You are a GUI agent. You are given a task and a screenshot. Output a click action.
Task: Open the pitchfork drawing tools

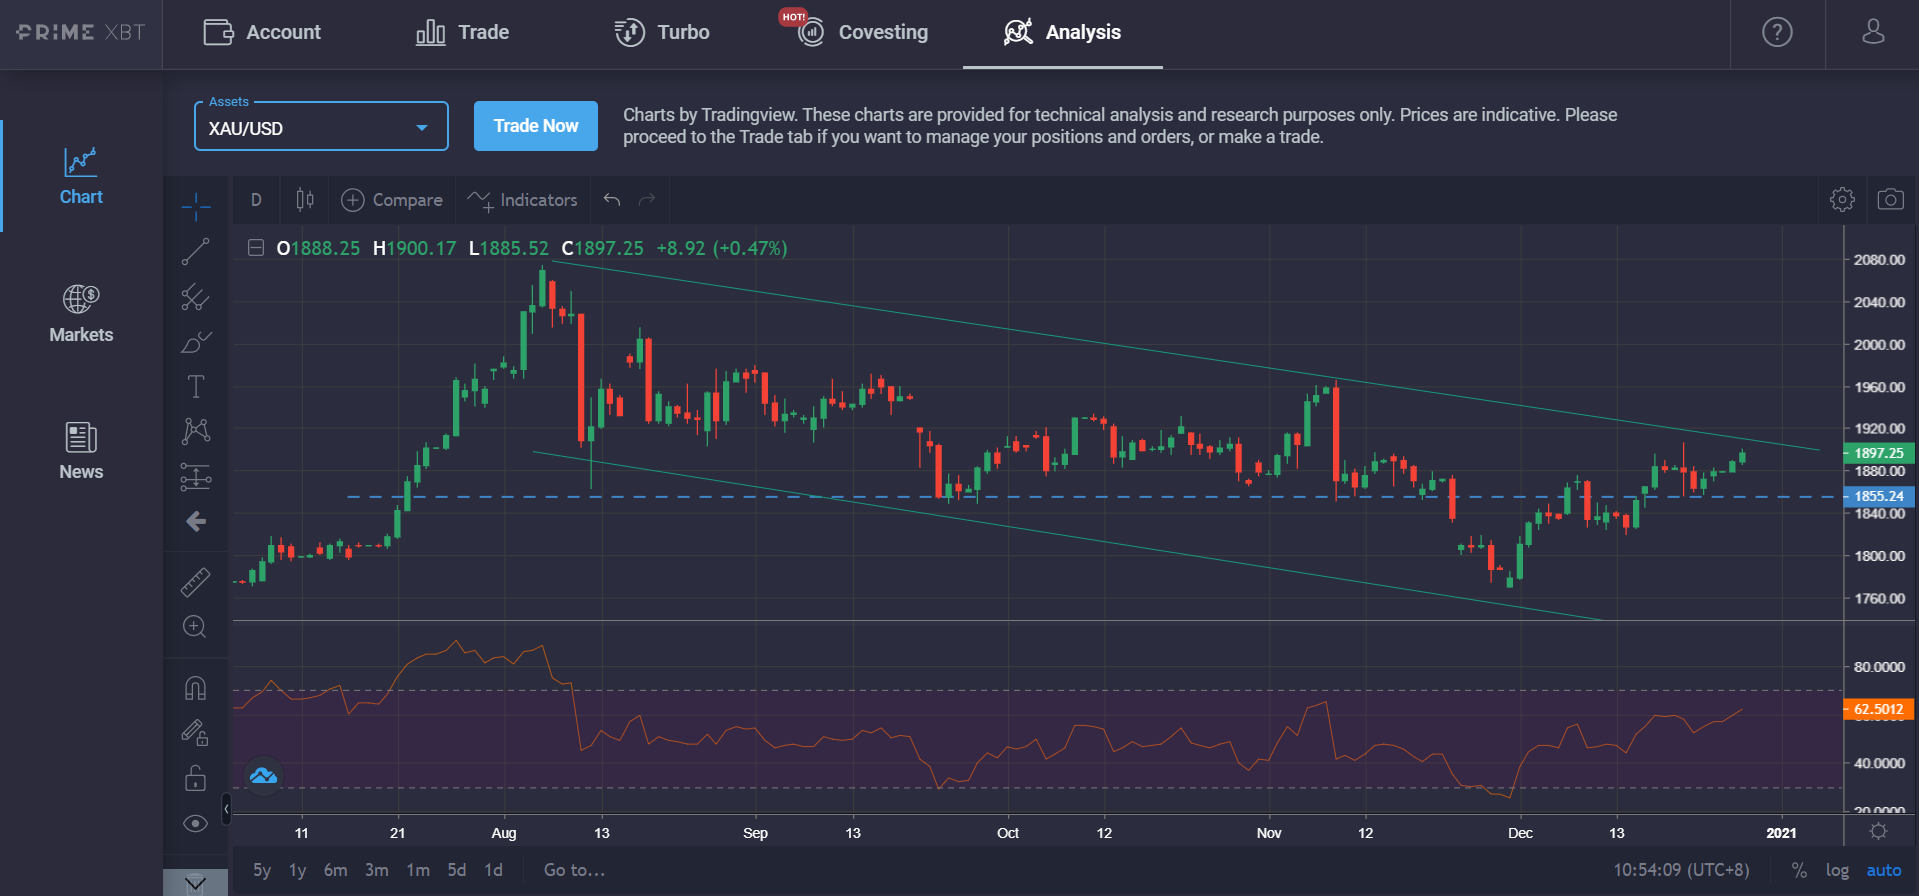point(196,297)
